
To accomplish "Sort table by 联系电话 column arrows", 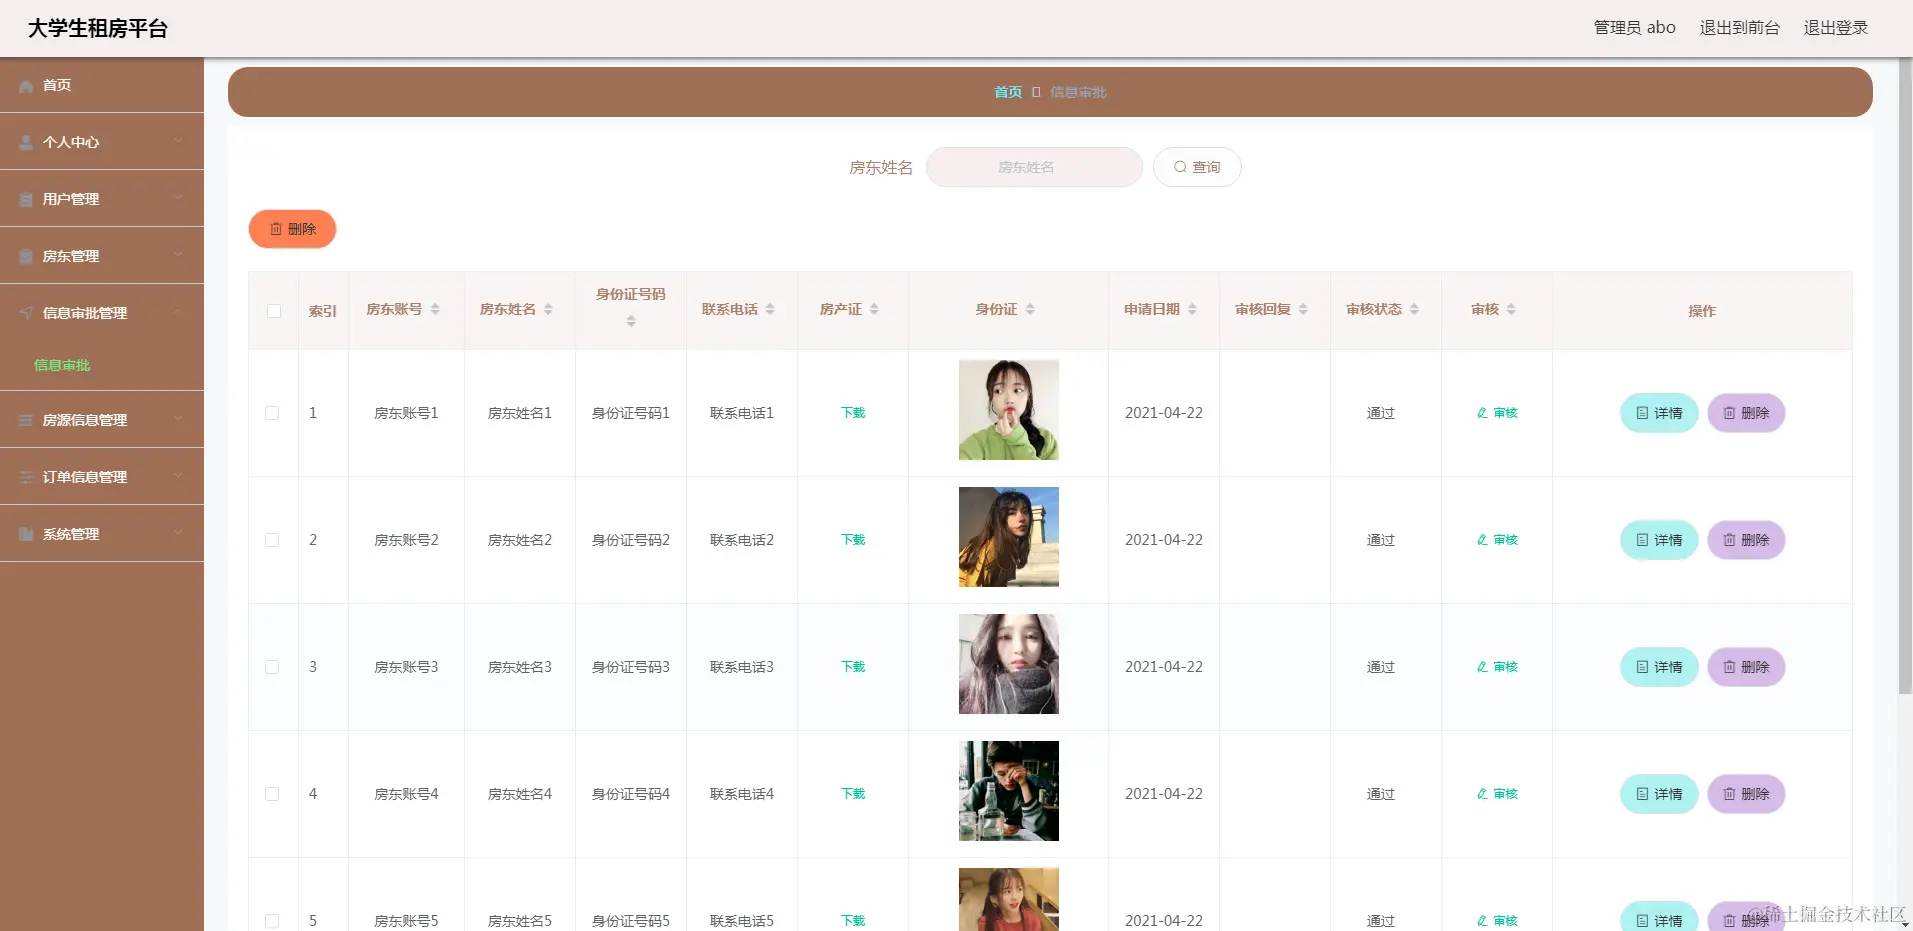I will coord(770,310).
